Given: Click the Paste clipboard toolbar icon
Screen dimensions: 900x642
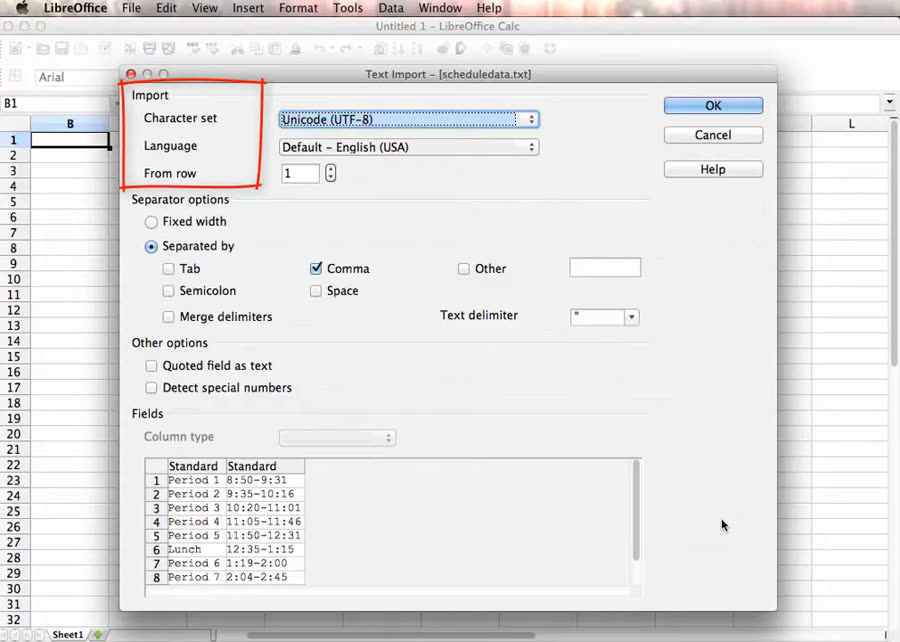Looking at the screenshot, I should click(x=276, y=49).
